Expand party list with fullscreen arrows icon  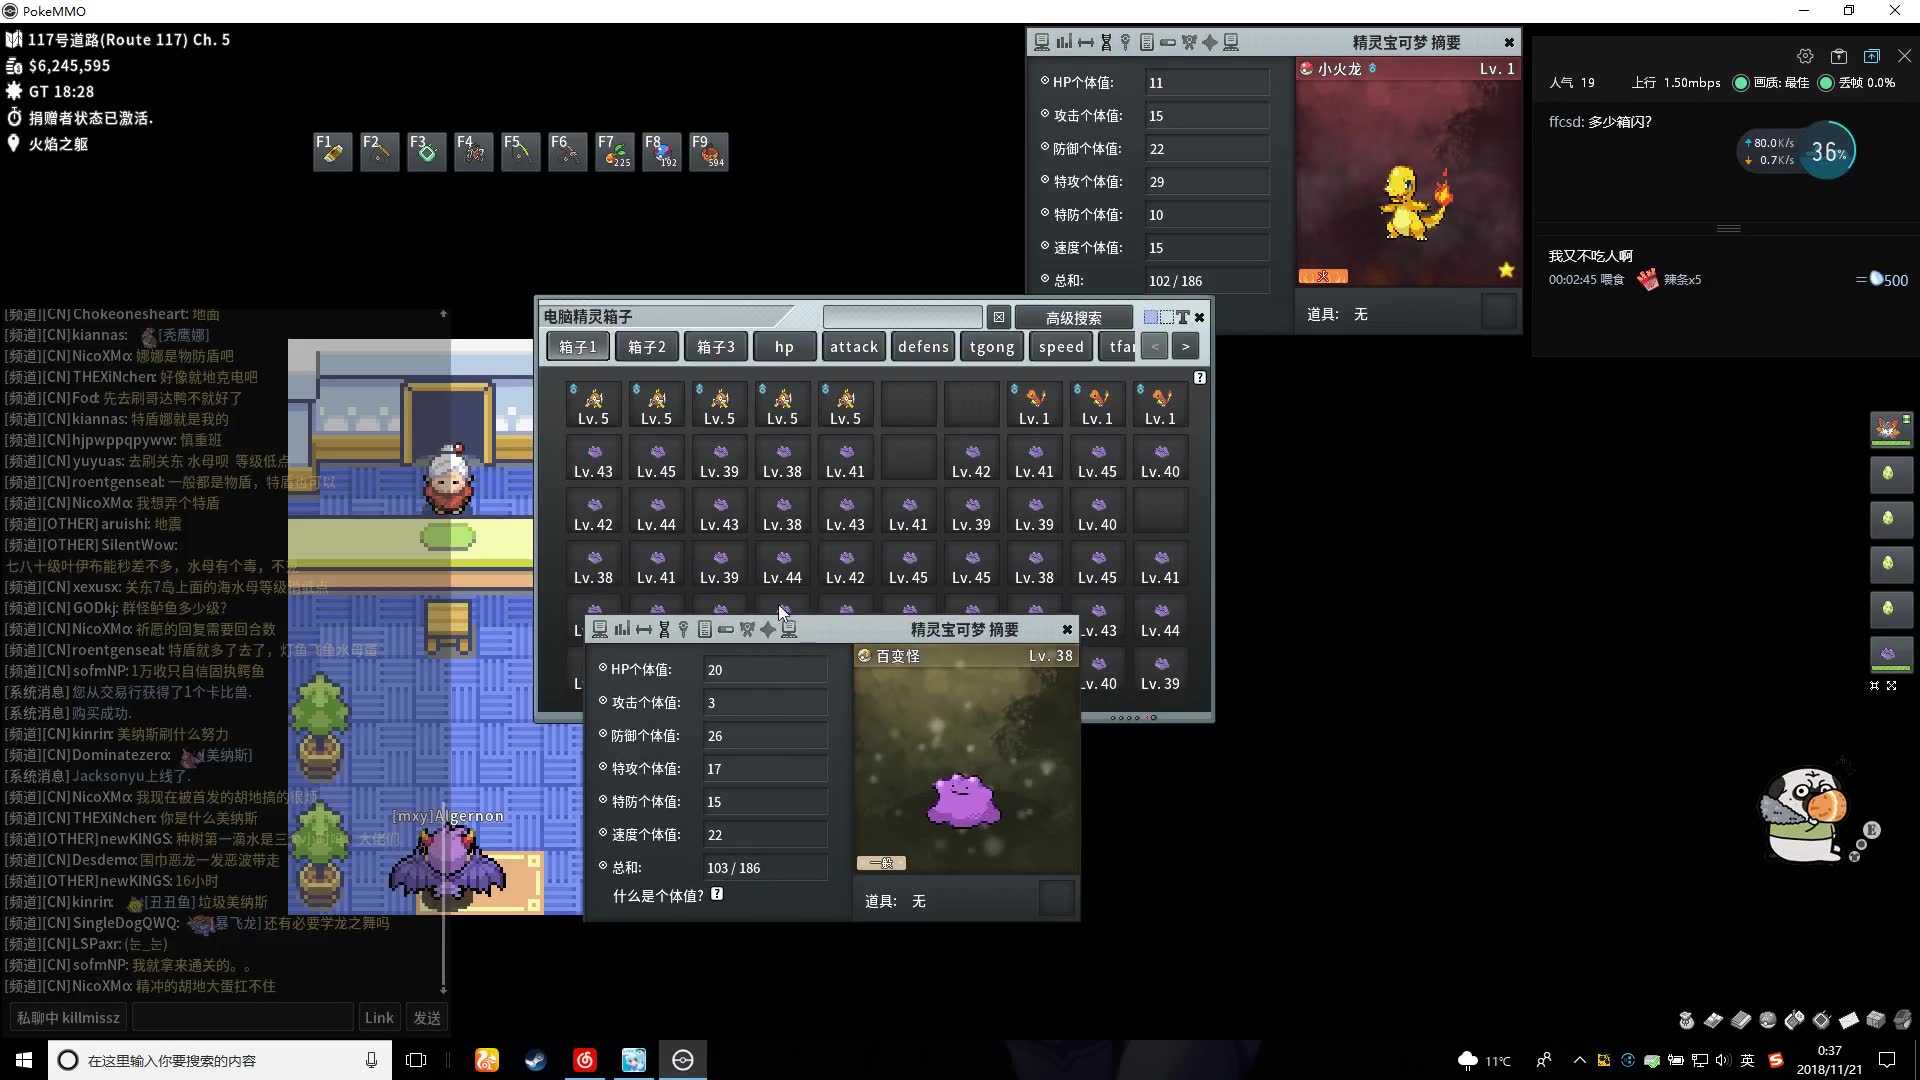pyautogui.click(x=1891, y=686)
